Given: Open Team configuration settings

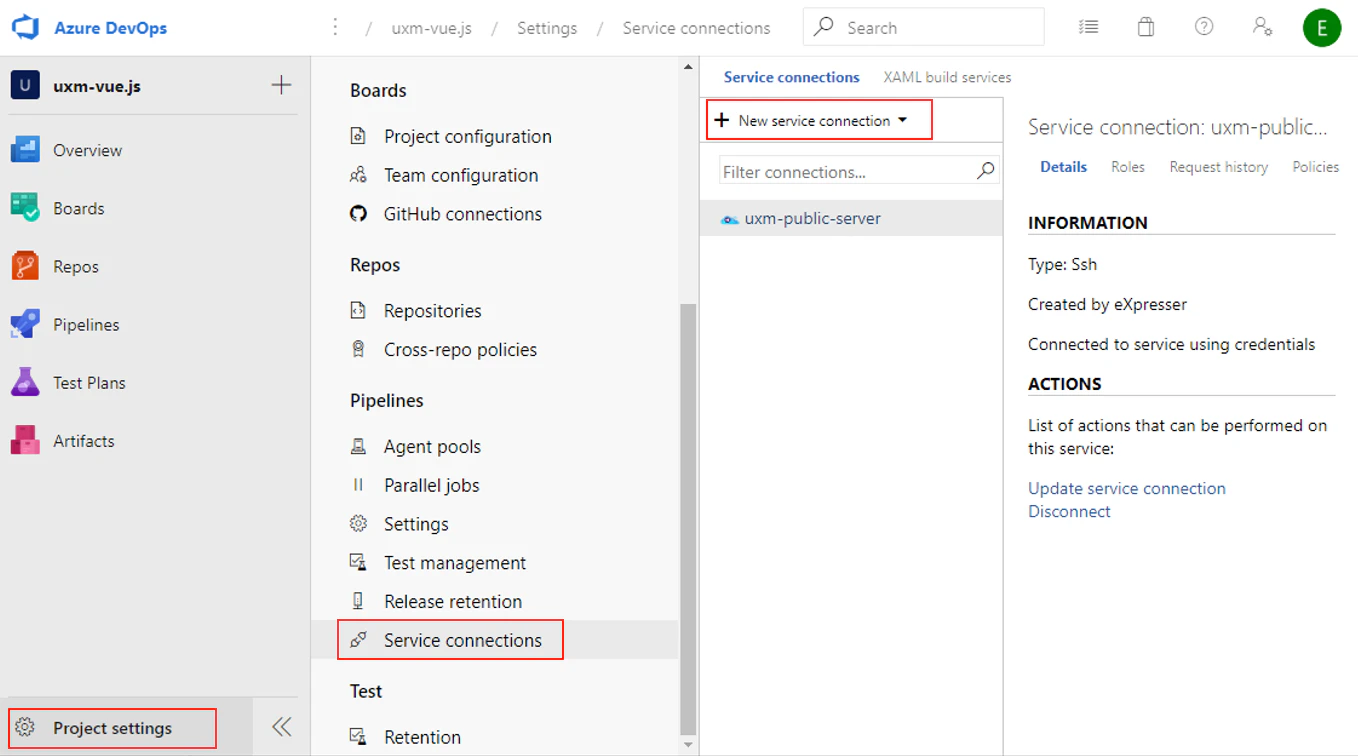Looking at the screenshot, I should pos(461,175).
